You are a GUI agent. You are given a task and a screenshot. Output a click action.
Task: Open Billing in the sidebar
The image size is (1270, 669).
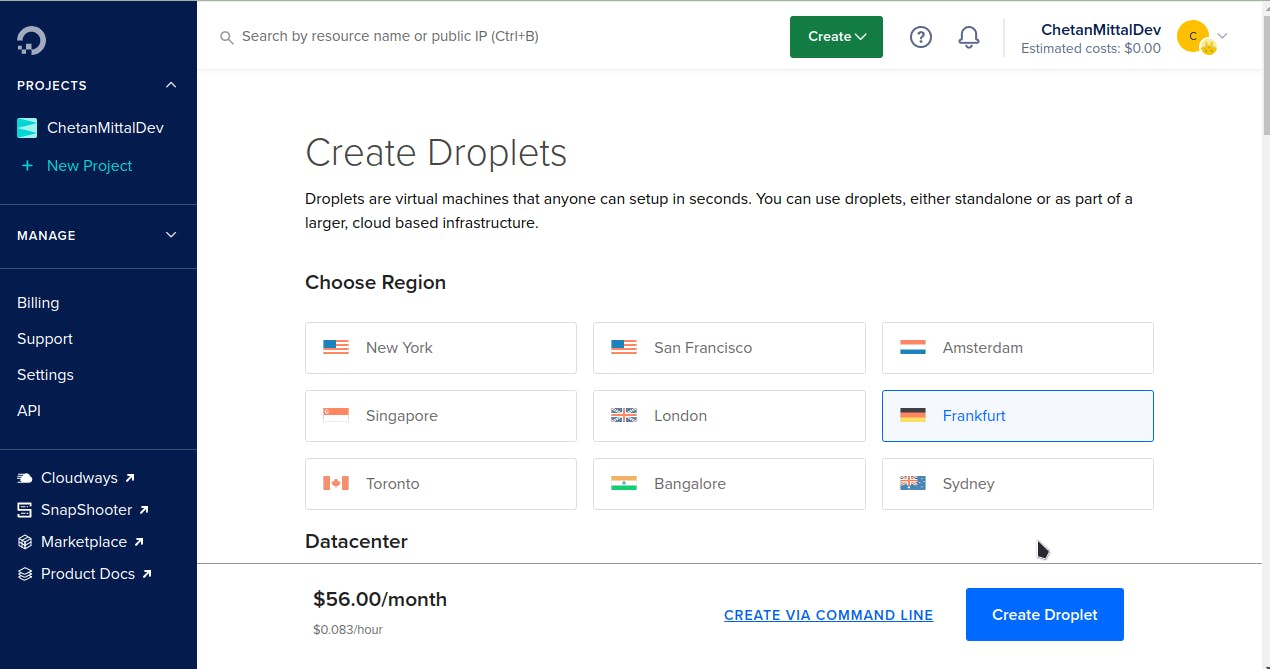(x=38, y=303)
